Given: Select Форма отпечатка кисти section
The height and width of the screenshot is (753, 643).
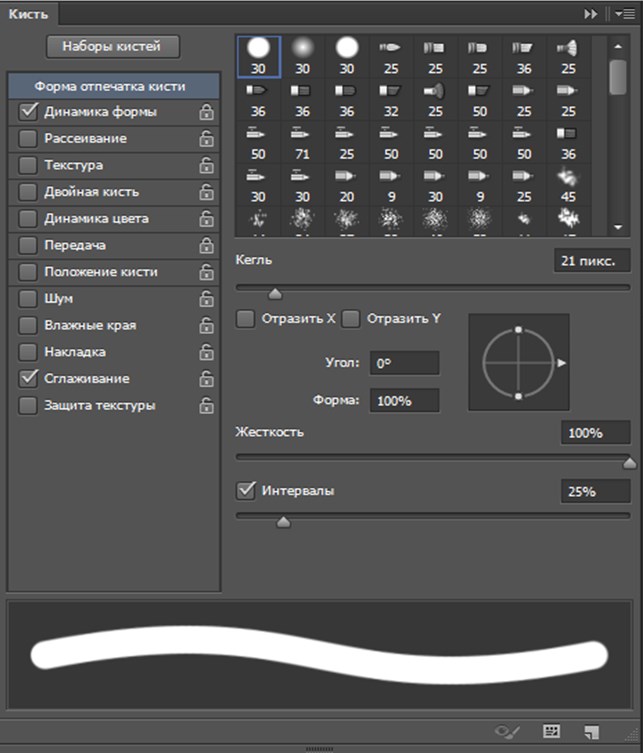Looking at the screenshot, I should pos(114,86).
